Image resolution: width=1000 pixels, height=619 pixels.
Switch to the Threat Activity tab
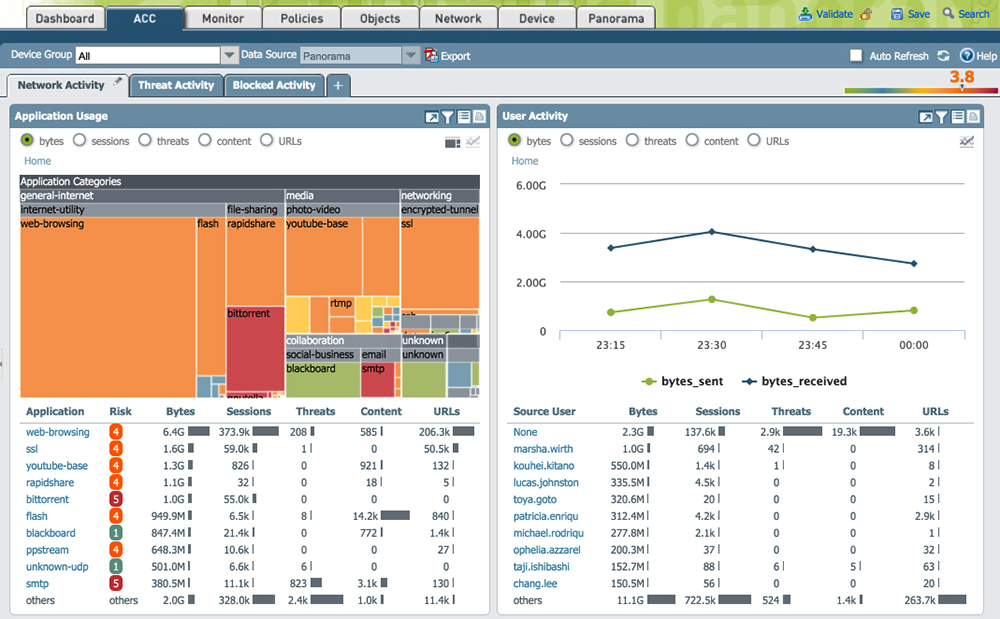(x=176, y=85)
